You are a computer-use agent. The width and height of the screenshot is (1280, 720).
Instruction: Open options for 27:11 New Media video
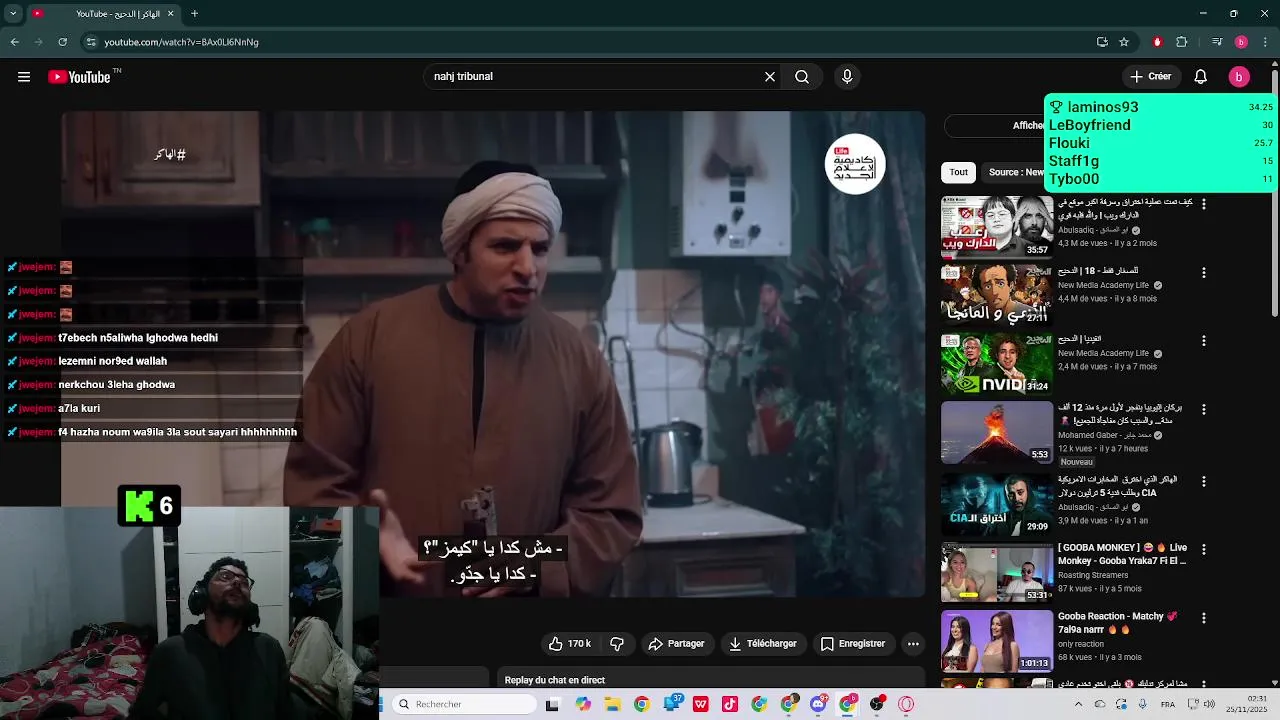[x=1204, y=272]
